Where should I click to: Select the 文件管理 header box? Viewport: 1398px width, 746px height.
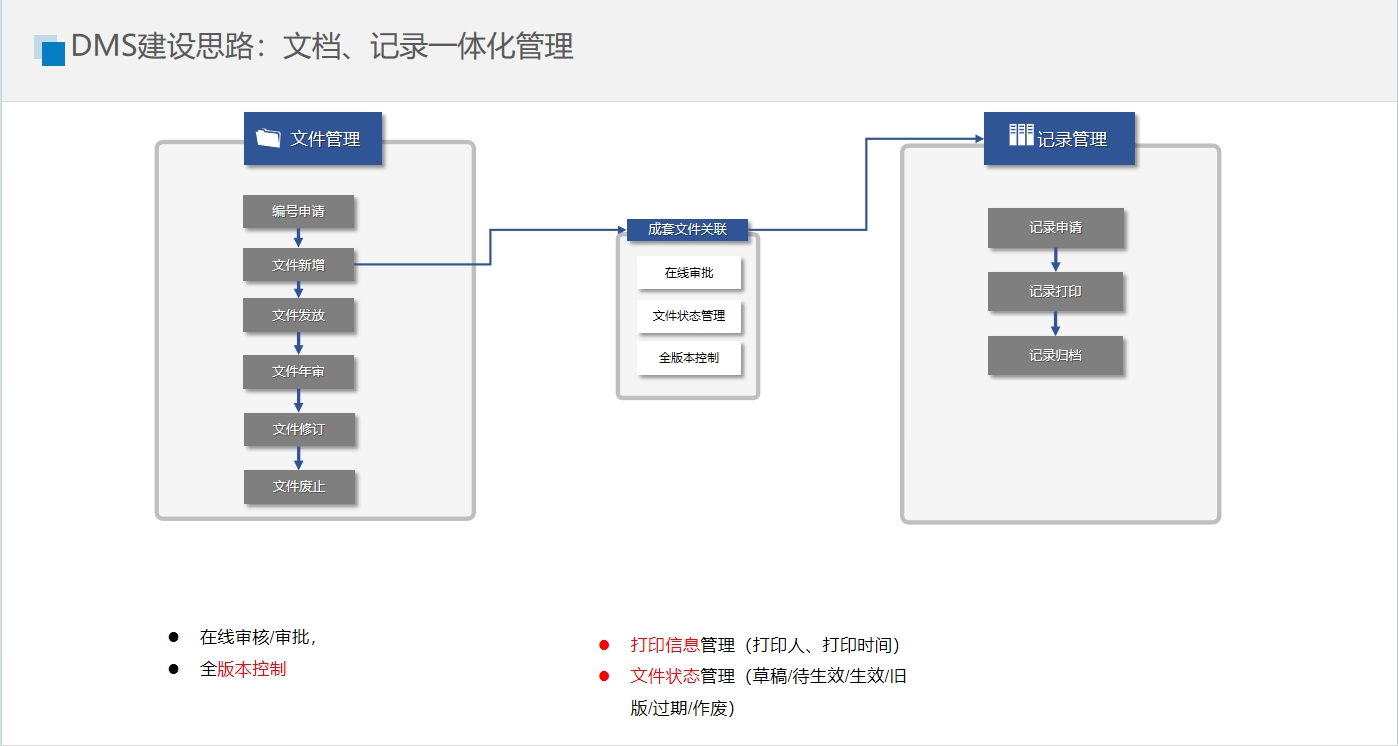[313, 138]
